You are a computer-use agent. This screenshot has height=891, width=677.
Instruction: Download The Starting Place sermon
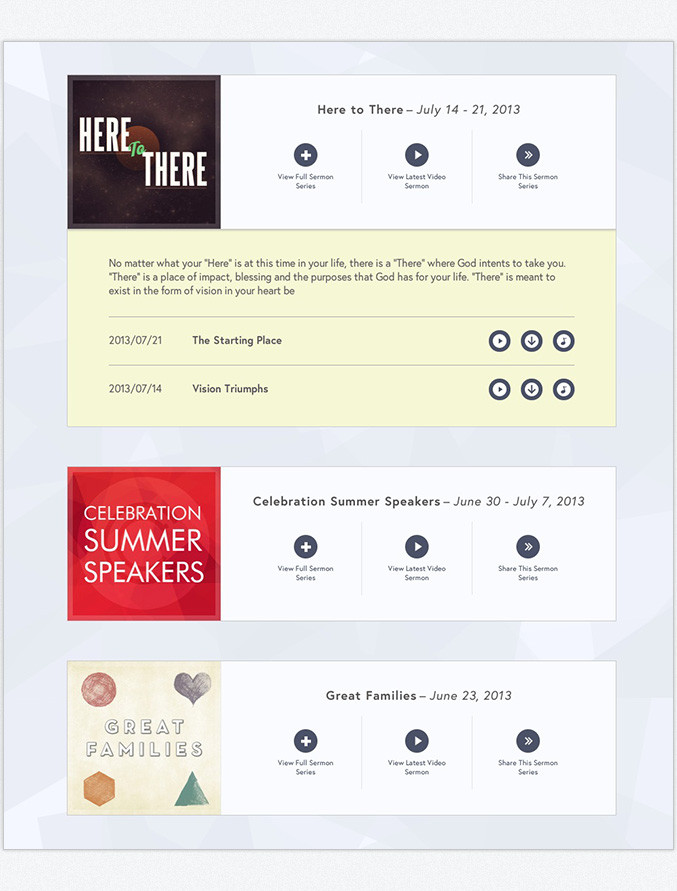click(x=531, y=341)
